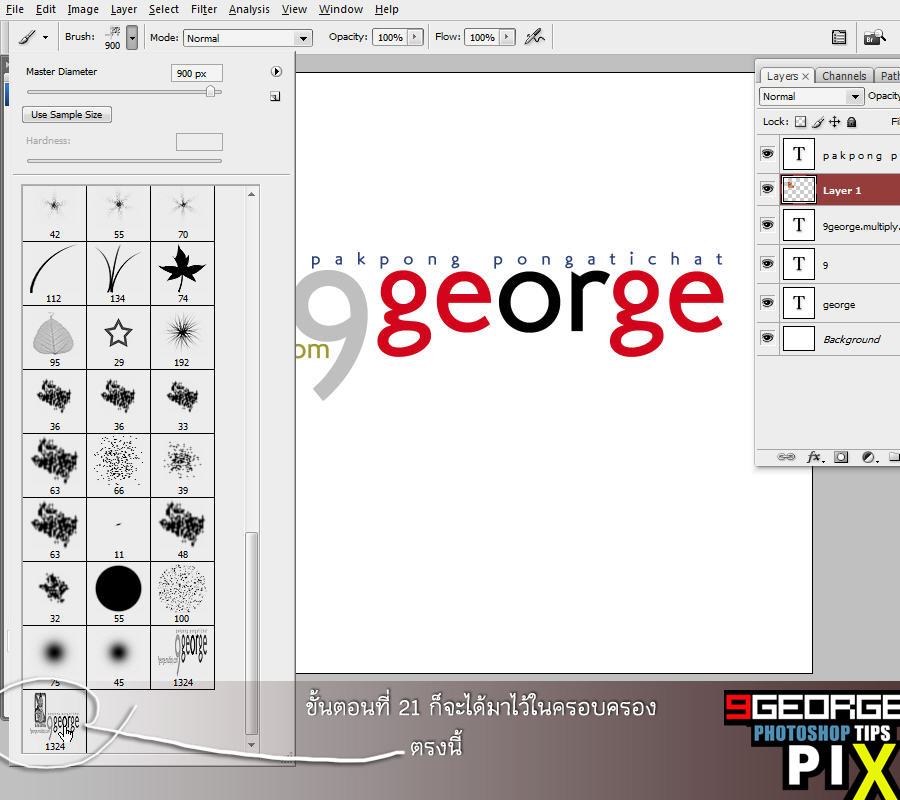
Task: Hide the Background layer eye
Action: 767,337
